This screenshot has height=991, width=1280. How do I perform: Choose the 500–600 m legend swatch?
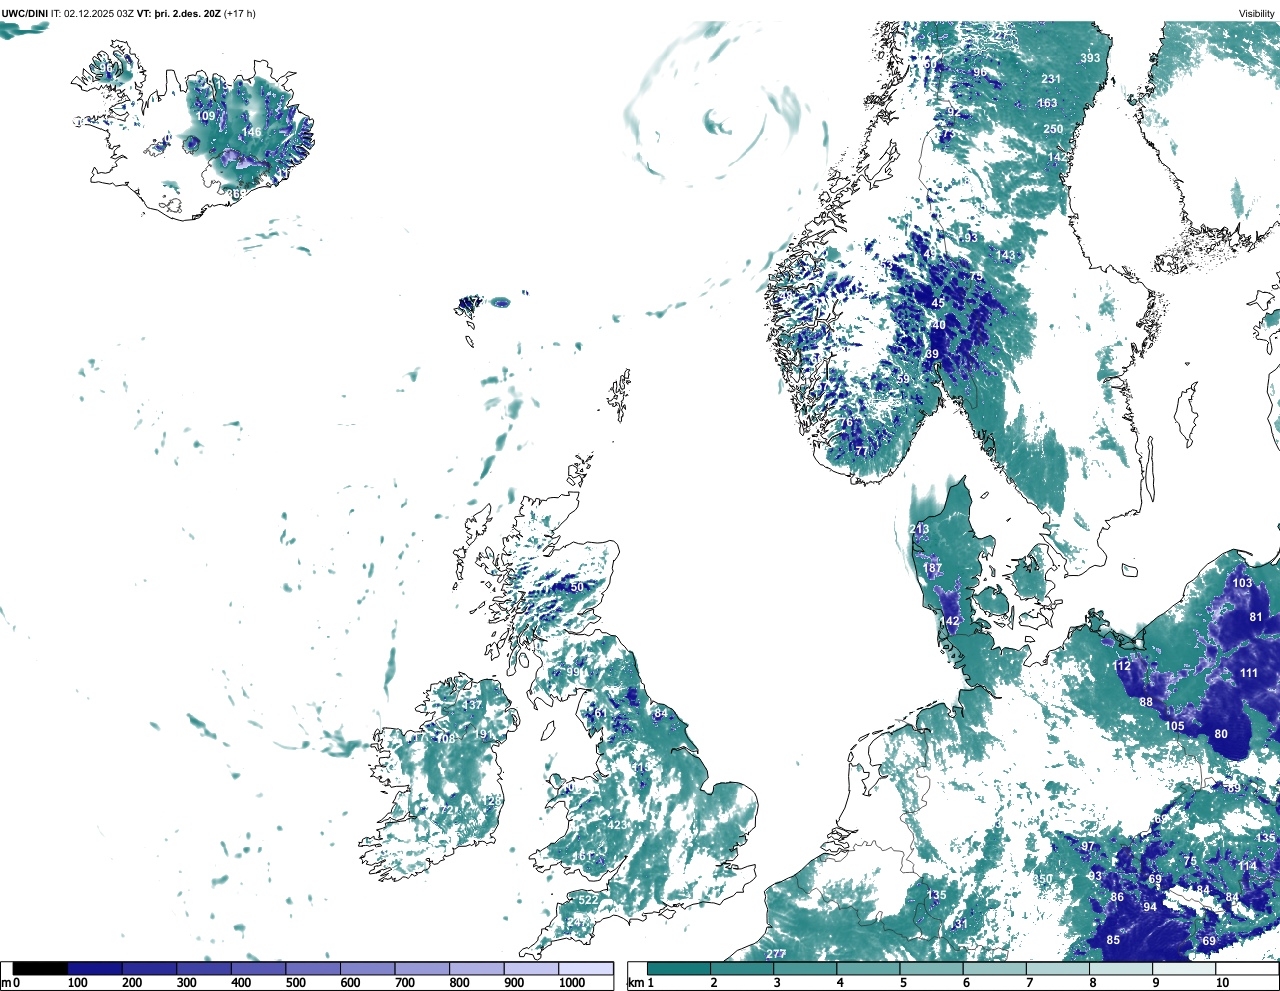coord(313,968)
